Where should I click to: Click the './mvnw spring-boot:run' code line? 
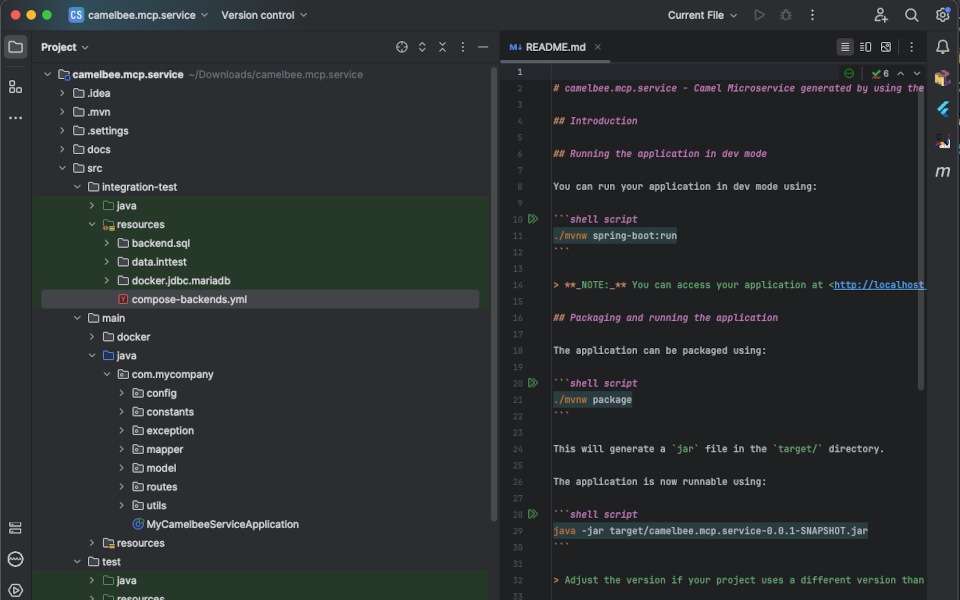(x=615, y=236)
